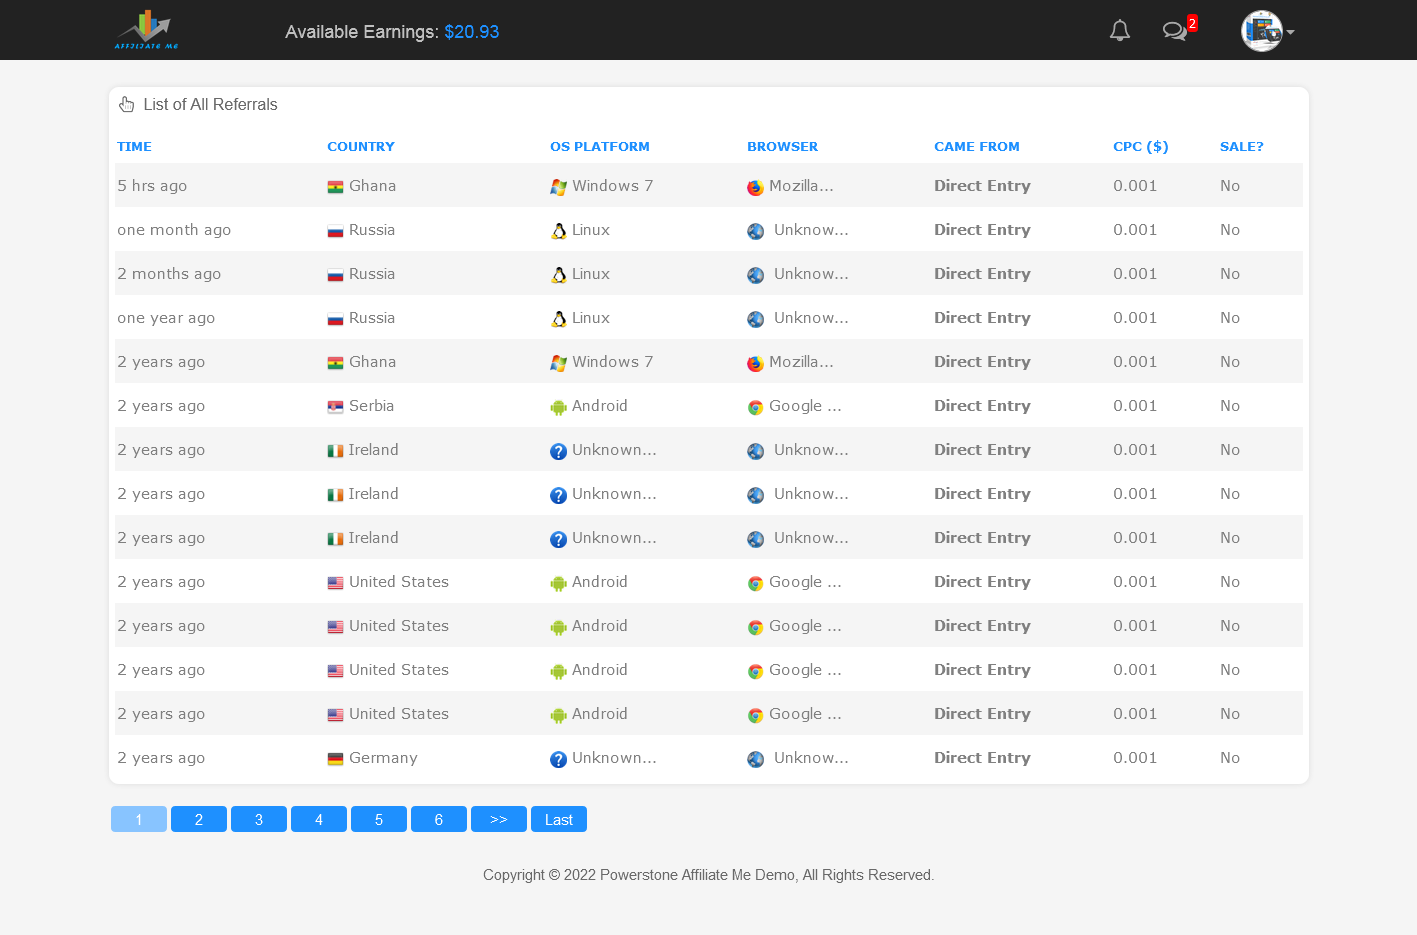Go to page 6 of referrals
The image size is (1417, 935).
[438, 819]
